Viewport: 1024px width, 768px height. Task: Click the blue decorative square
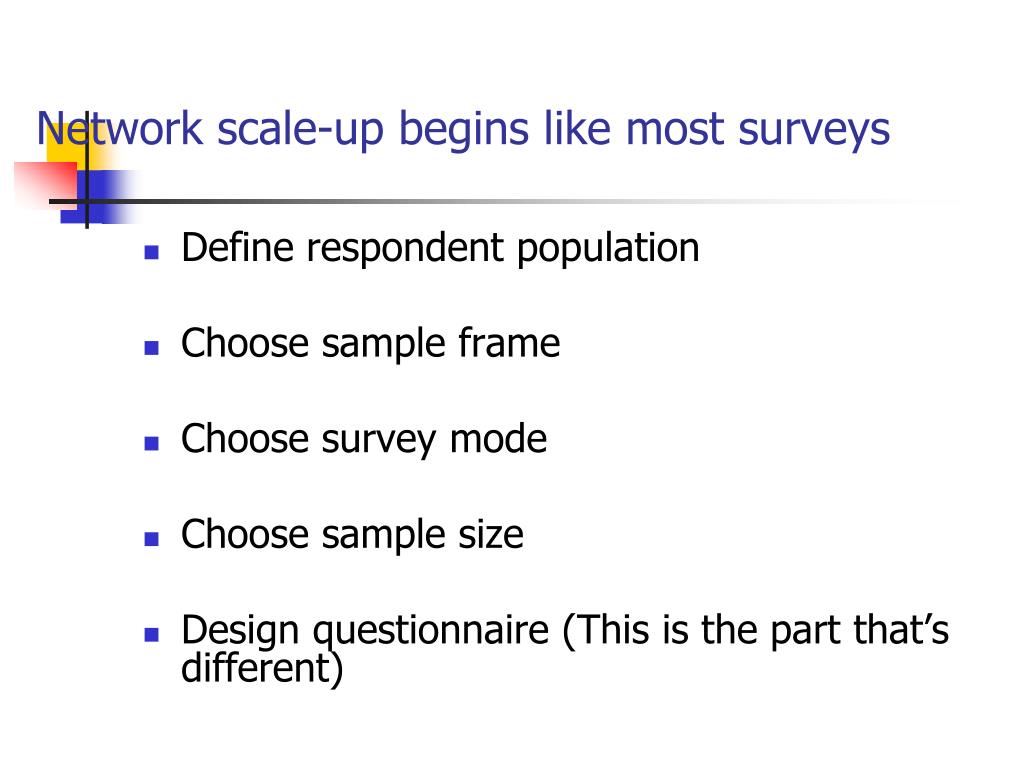(98, 197)
